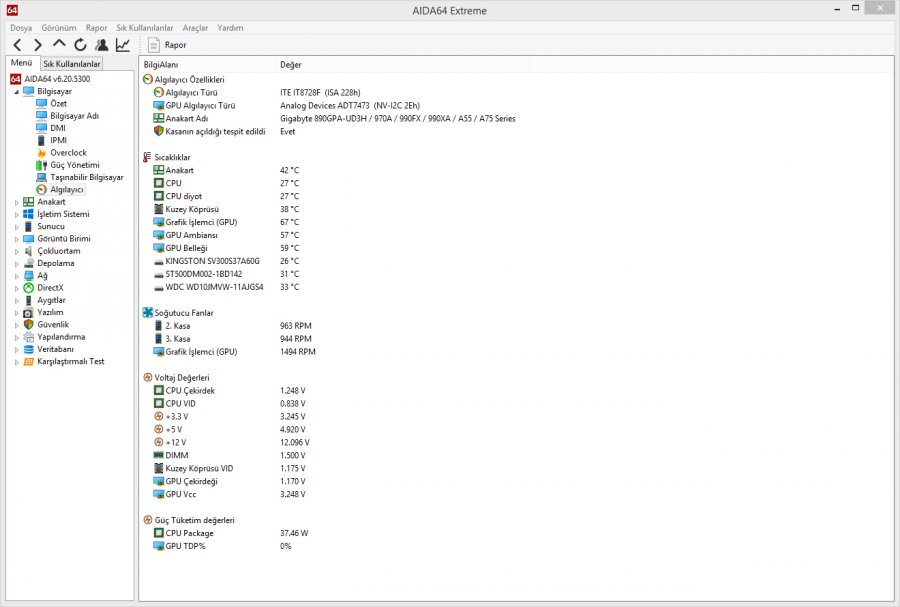Click the Forward navigation arrow
900x607 pixels.
38,45
